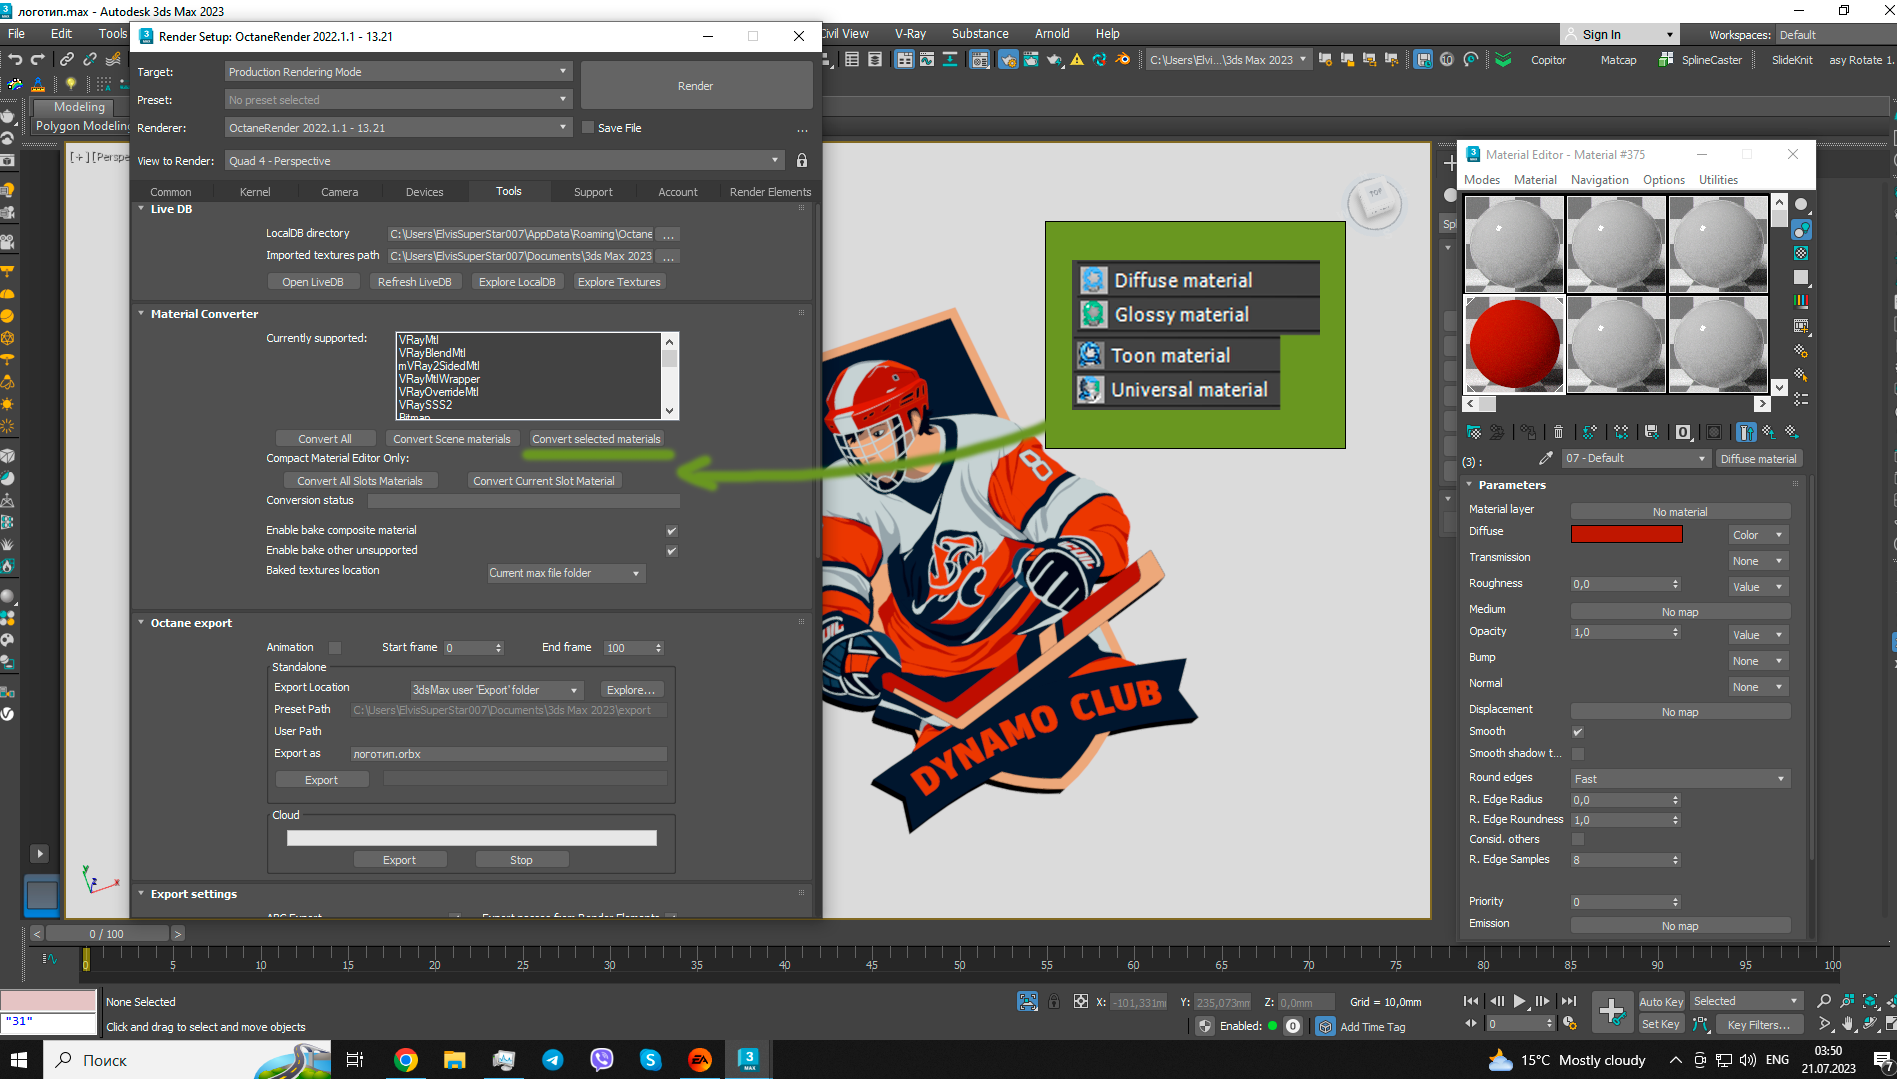Uncheck Enable bake other unsupported
This screenshot has height=1079, width=1897.
(672, 551)
